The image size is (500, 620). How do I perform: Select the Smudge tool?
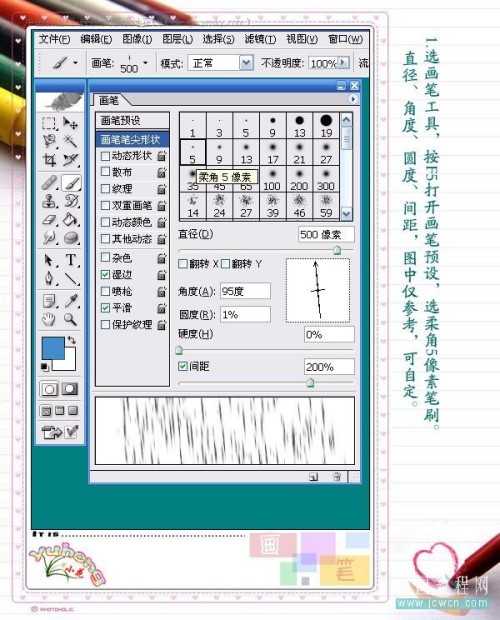[49, 238]
